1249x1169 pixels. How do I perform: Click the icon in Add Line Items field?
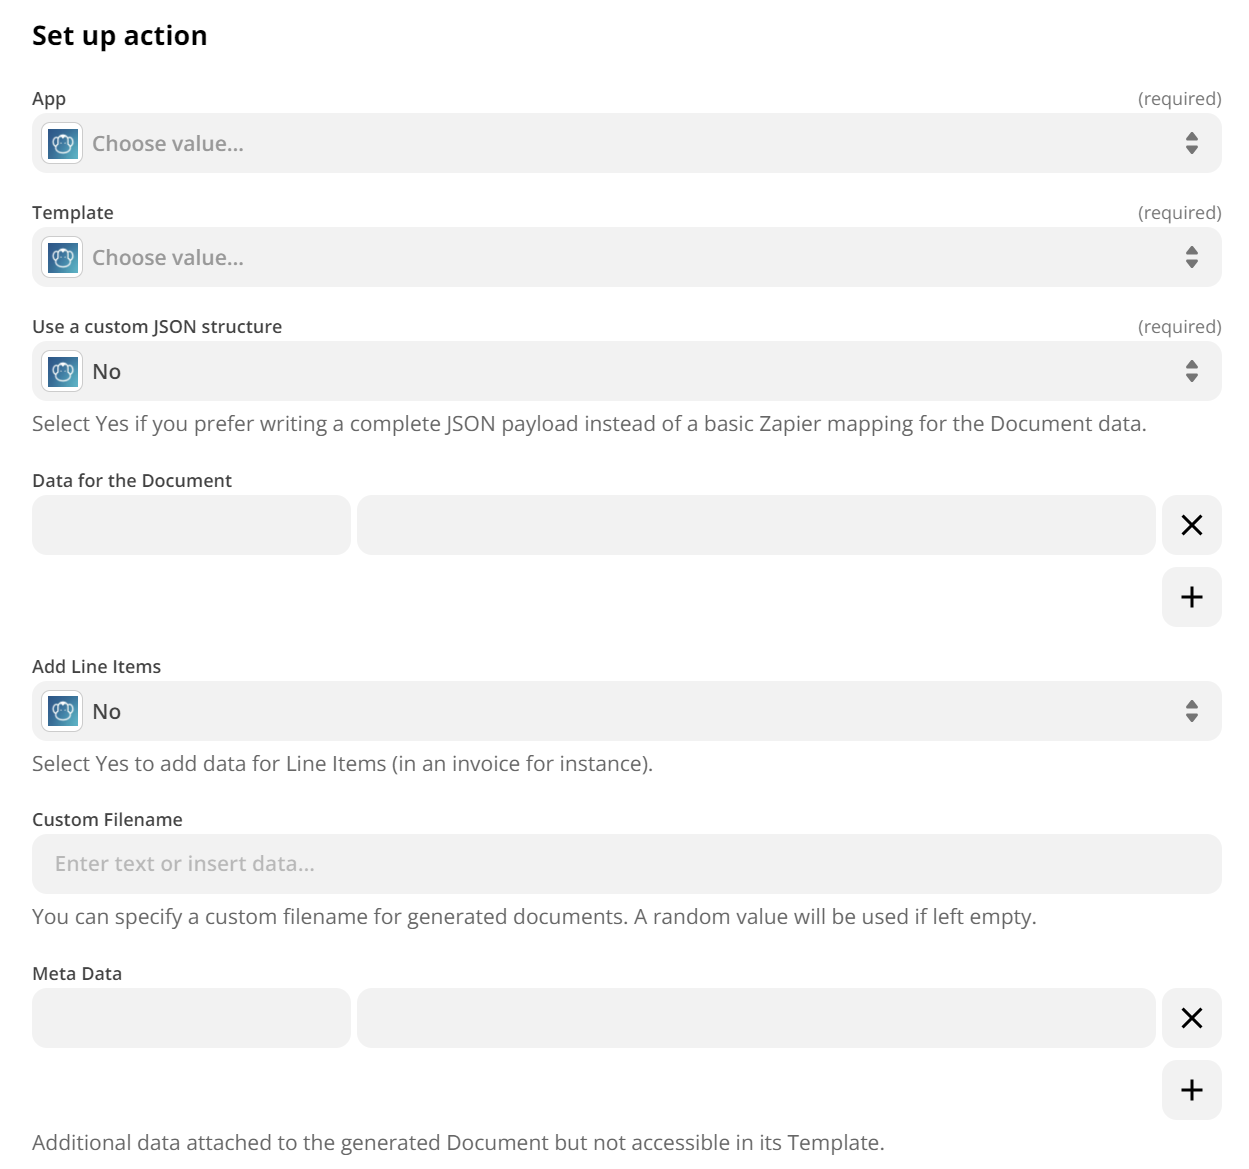62,711
